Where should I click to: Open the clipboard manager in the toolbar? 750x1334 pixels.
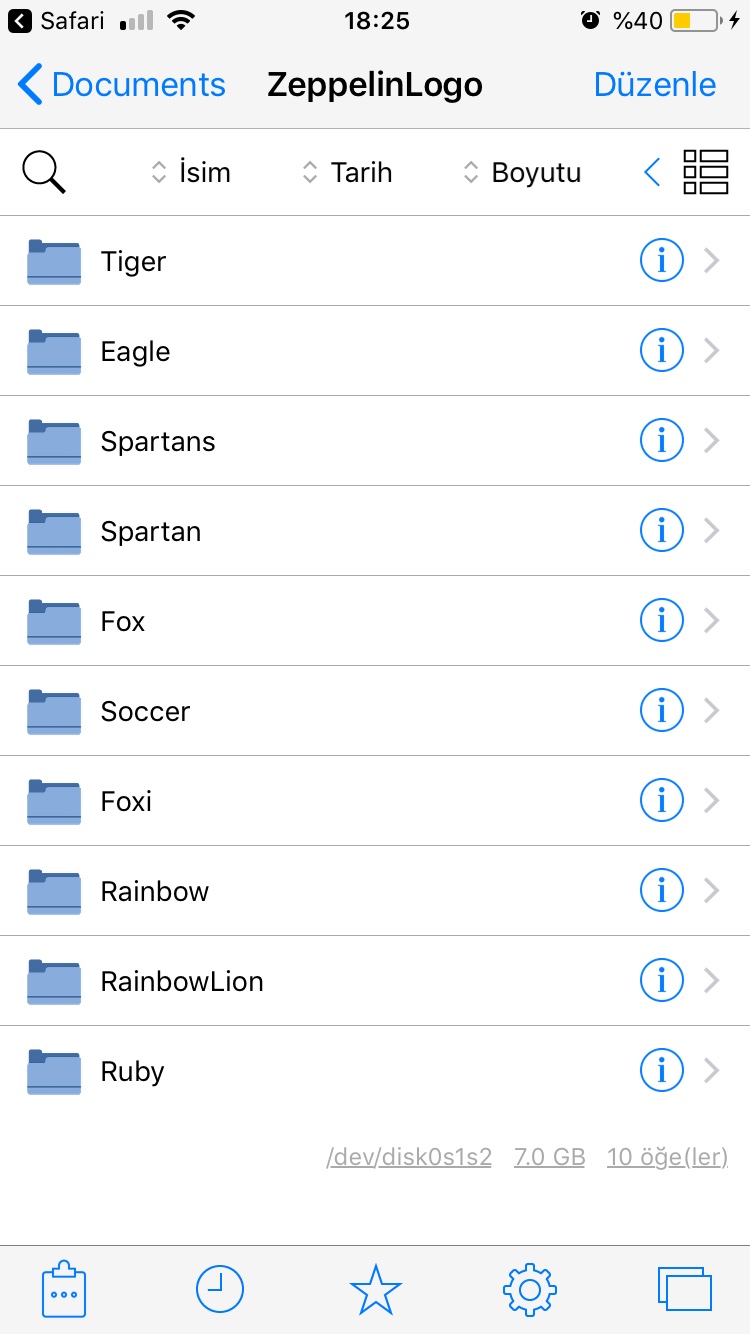[x=63, y=1289]
